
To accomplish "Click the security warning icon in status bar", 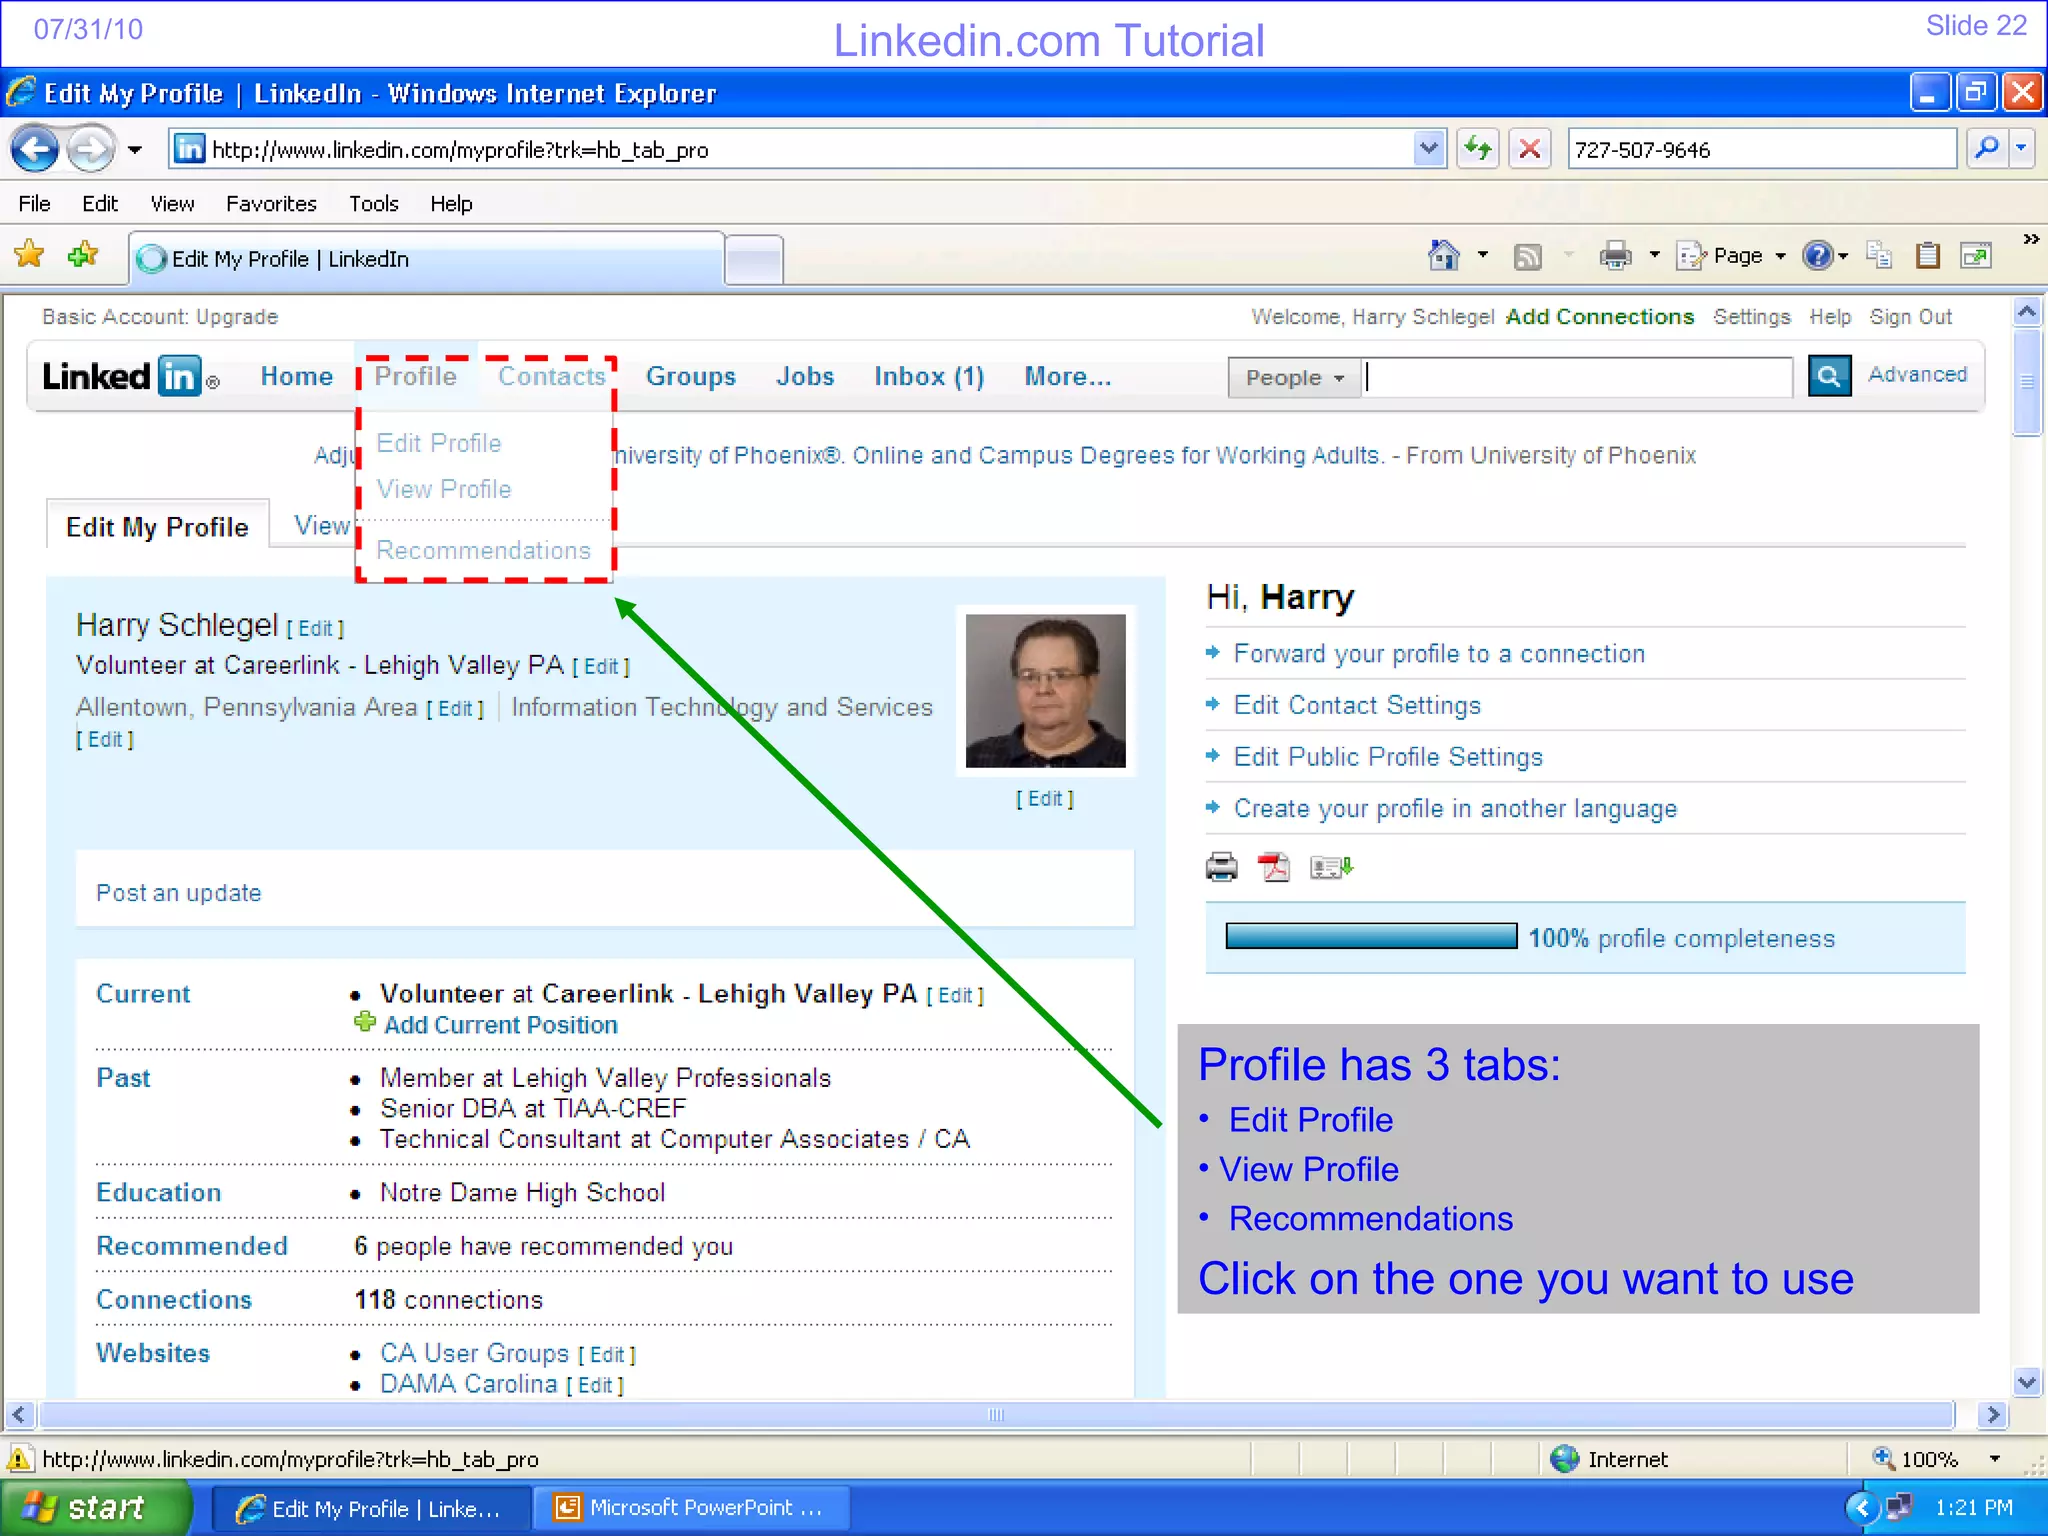I will (x=20, y=1459).
